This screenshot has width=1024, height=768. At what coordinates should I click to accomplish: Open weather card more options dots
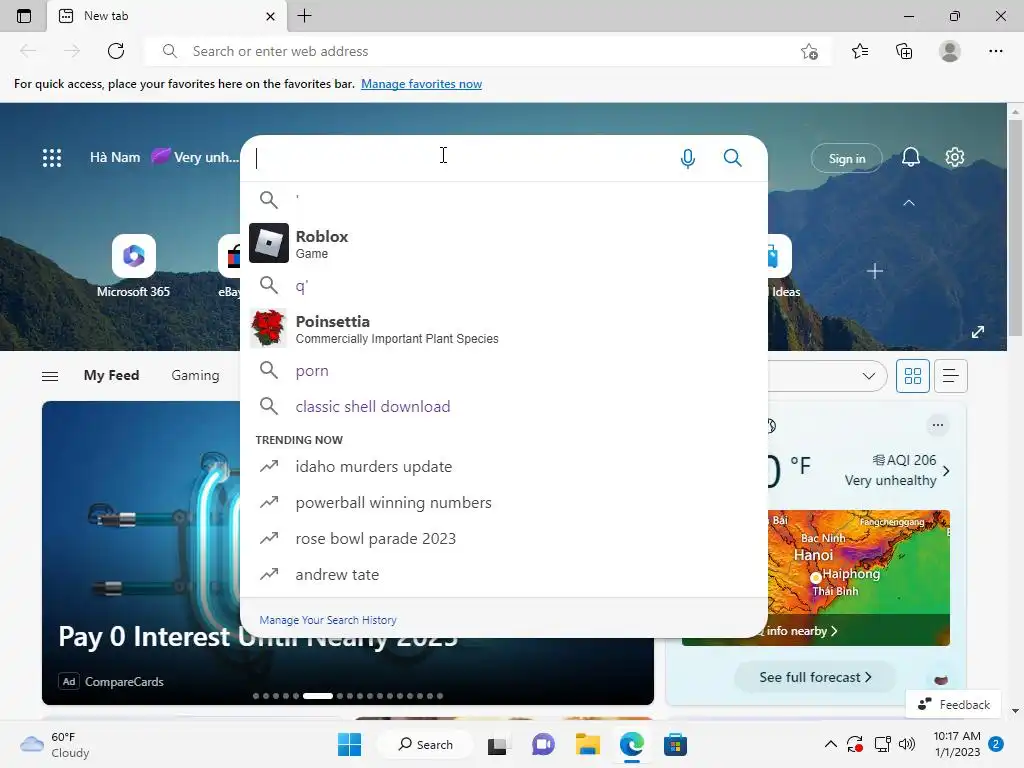coord(937,425)
